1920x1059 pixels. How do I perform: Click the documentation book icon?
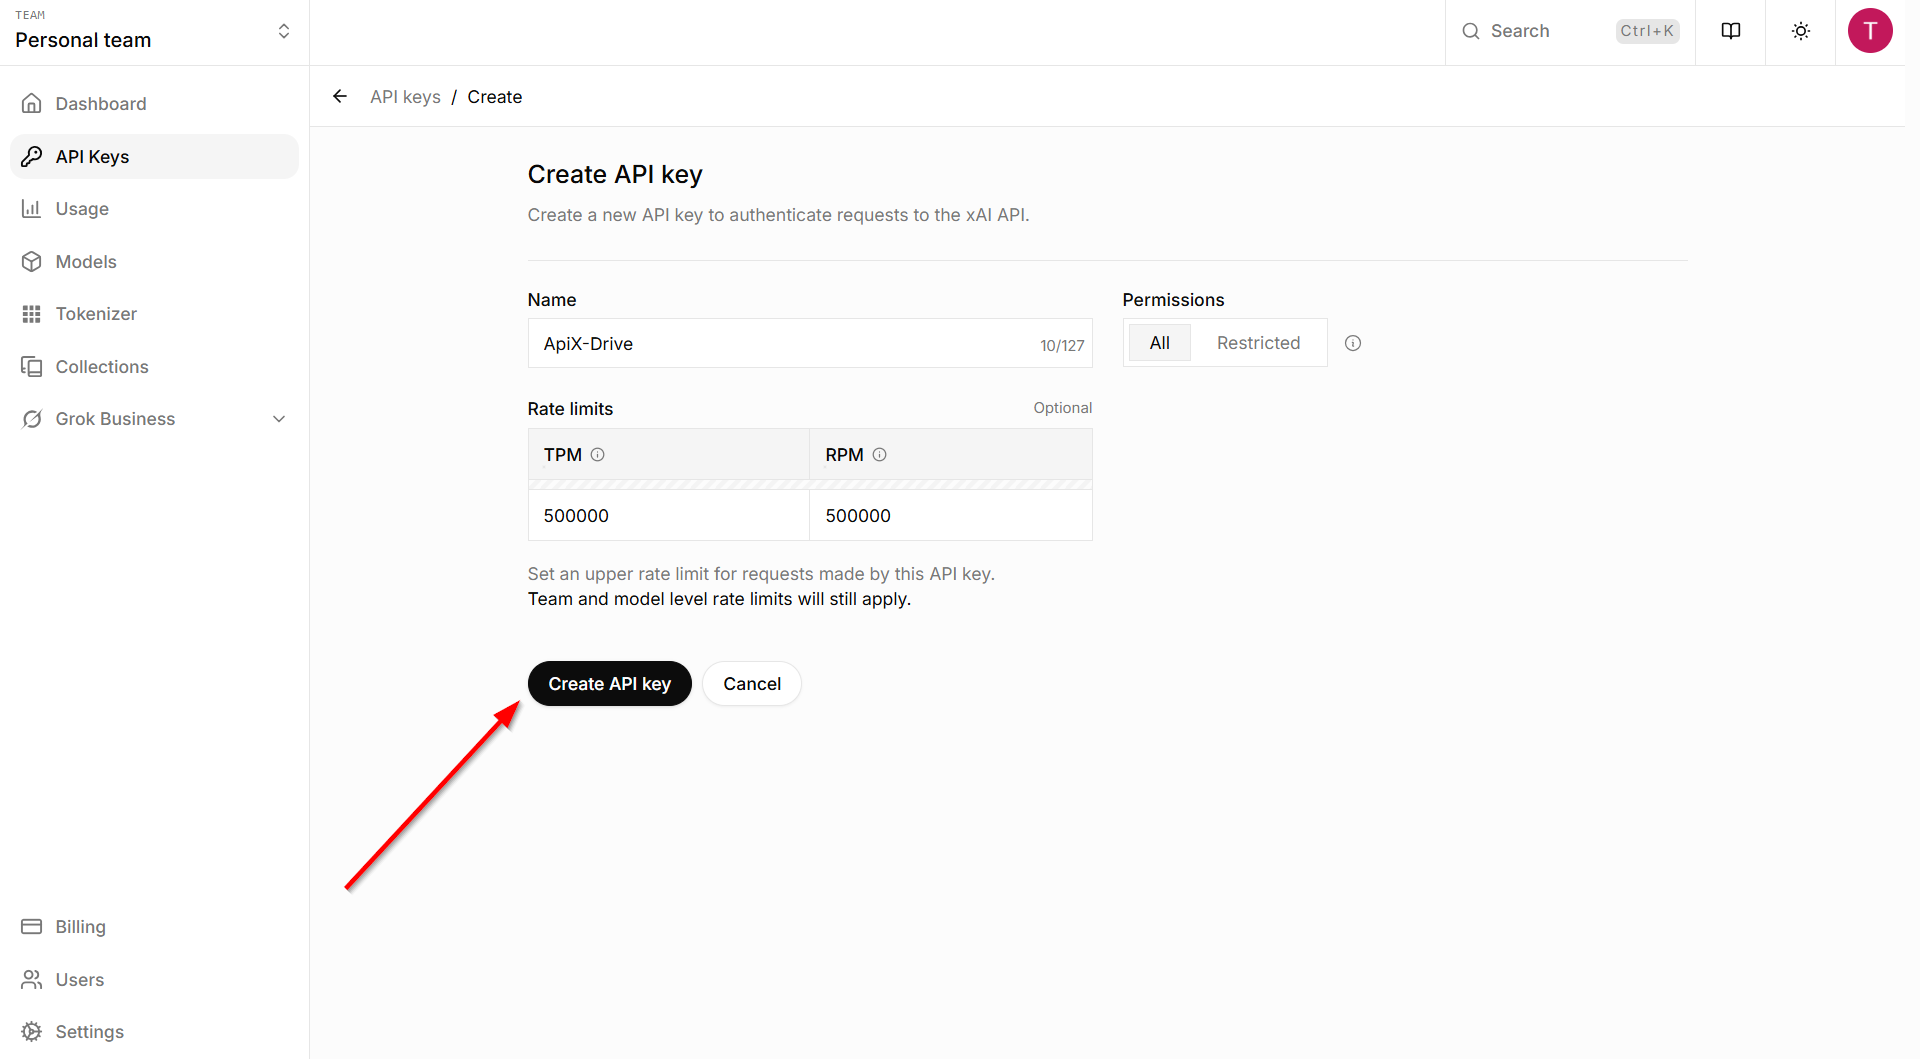tap(1731, 31)
